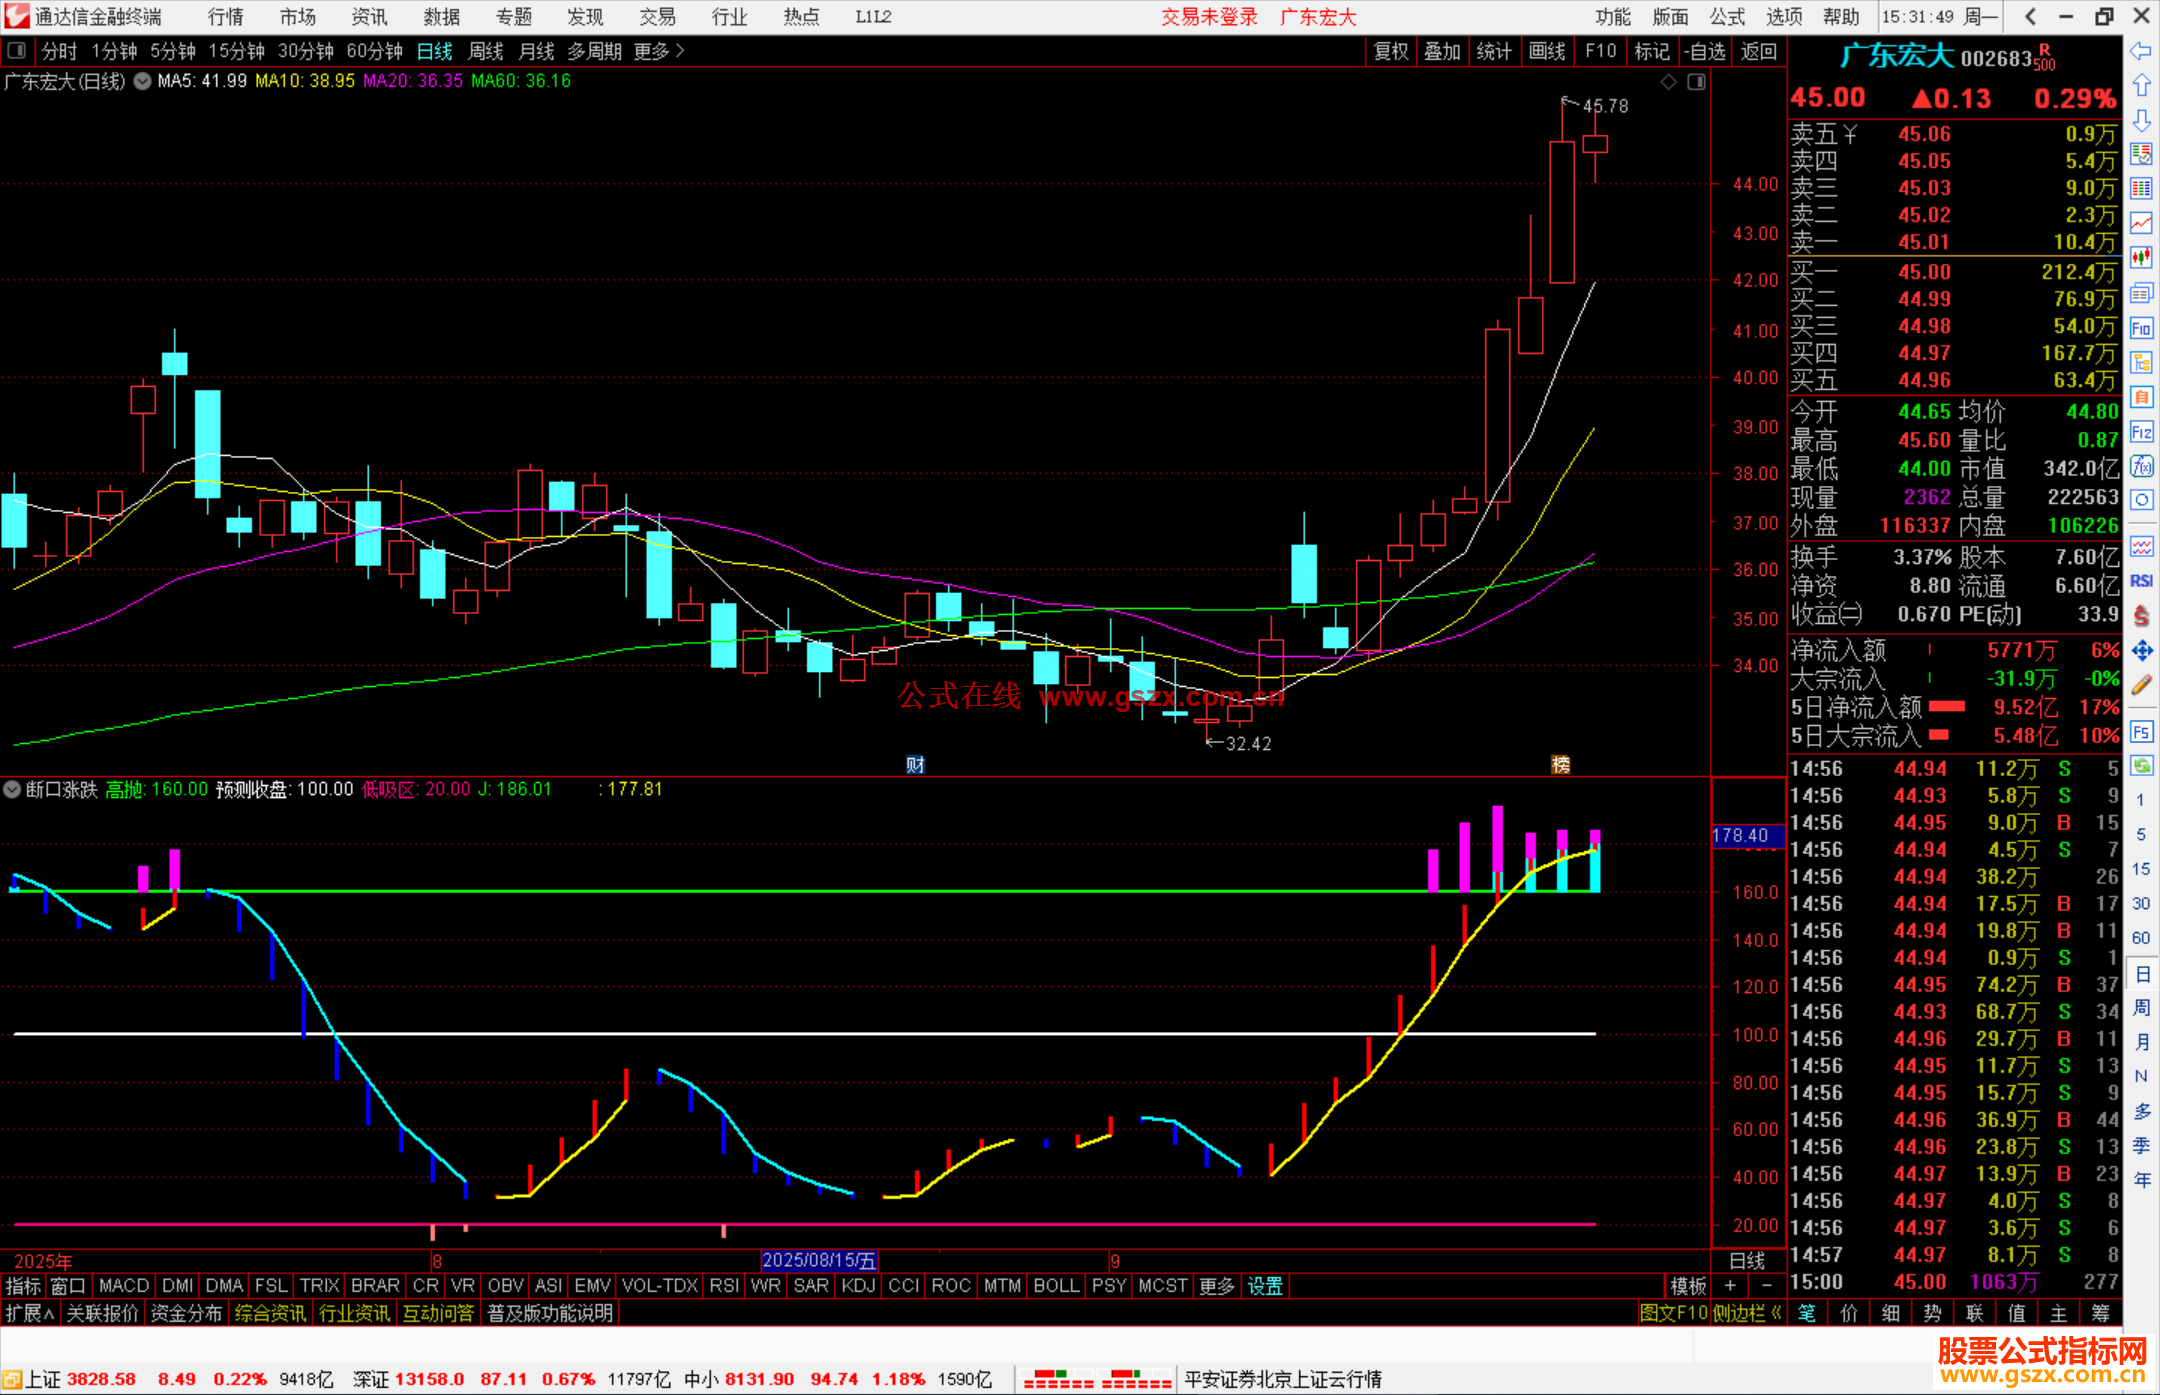Select the 60 minute sidebar period
The height and width of the screenshot is (1395, 2160).
(2141, 938)
